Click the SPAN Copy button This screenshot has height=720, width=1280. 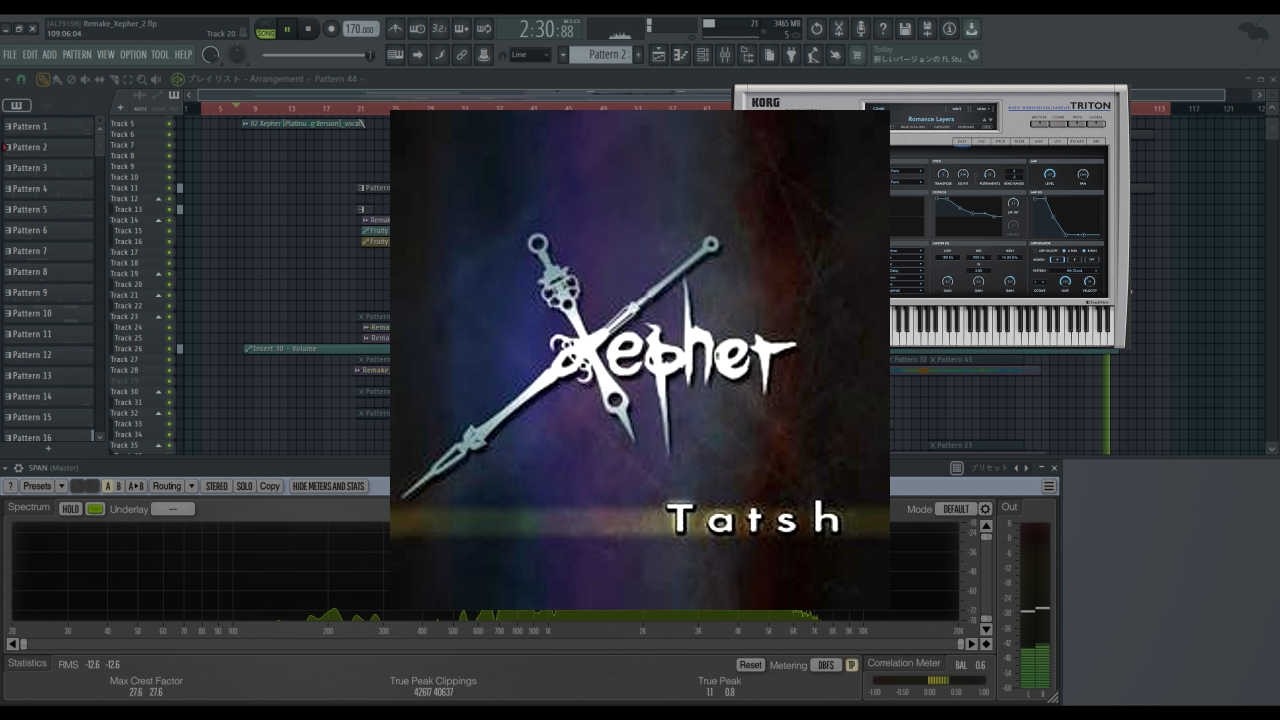pos(270,486)
